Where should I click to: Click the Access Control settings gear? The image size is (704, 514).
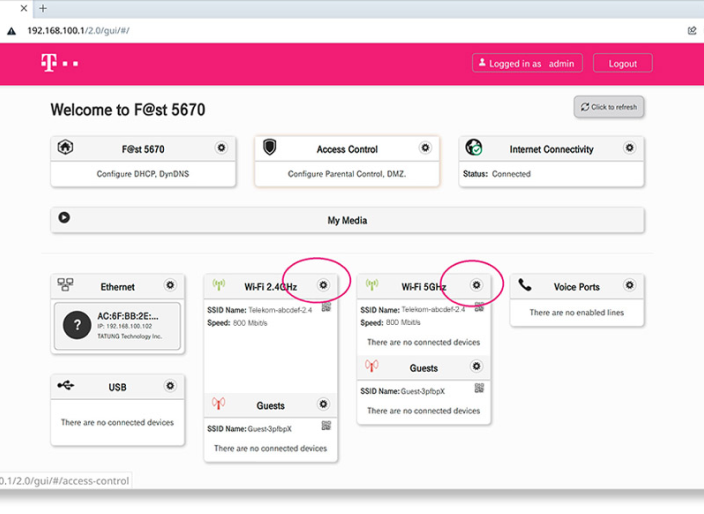[x=425, y=148]
